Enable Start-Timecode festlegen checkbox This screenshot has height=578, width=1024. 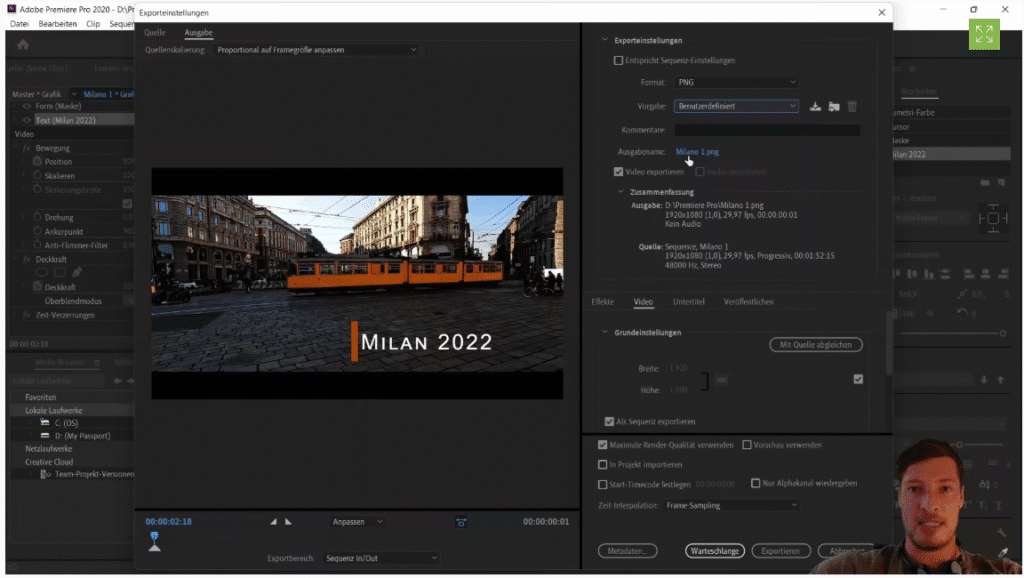[603, 485]
